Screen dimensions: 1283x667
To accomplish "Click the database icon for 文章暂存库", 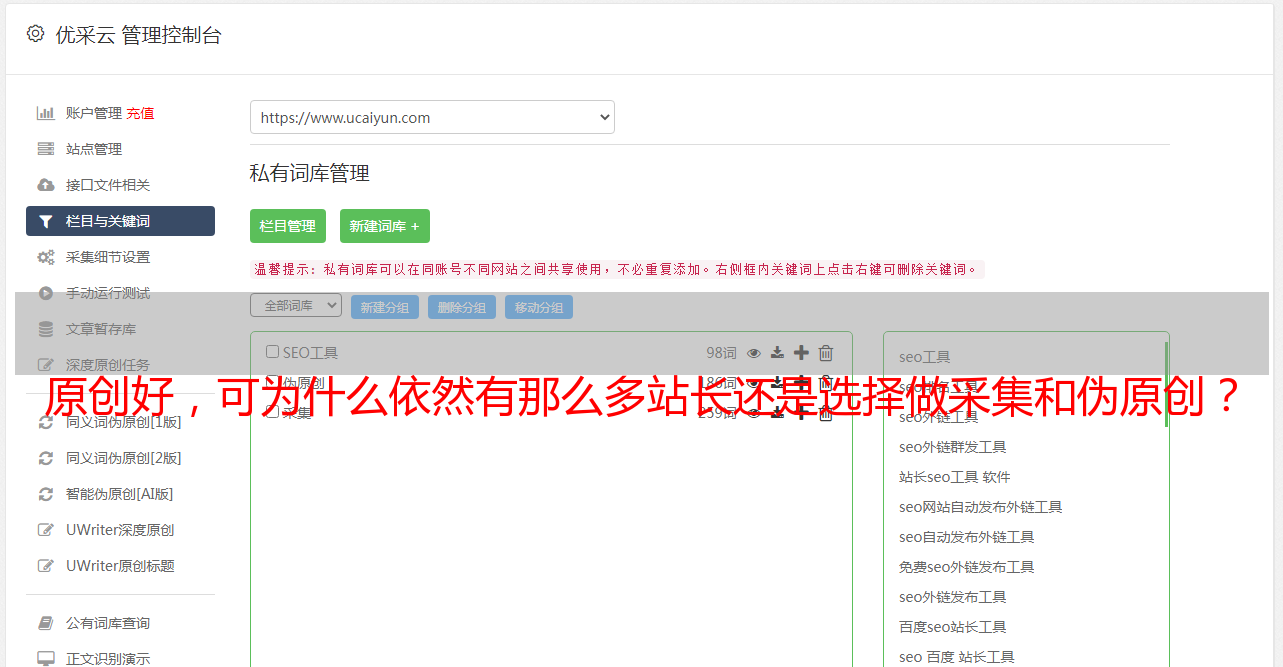I will click(x=46, y=329).
